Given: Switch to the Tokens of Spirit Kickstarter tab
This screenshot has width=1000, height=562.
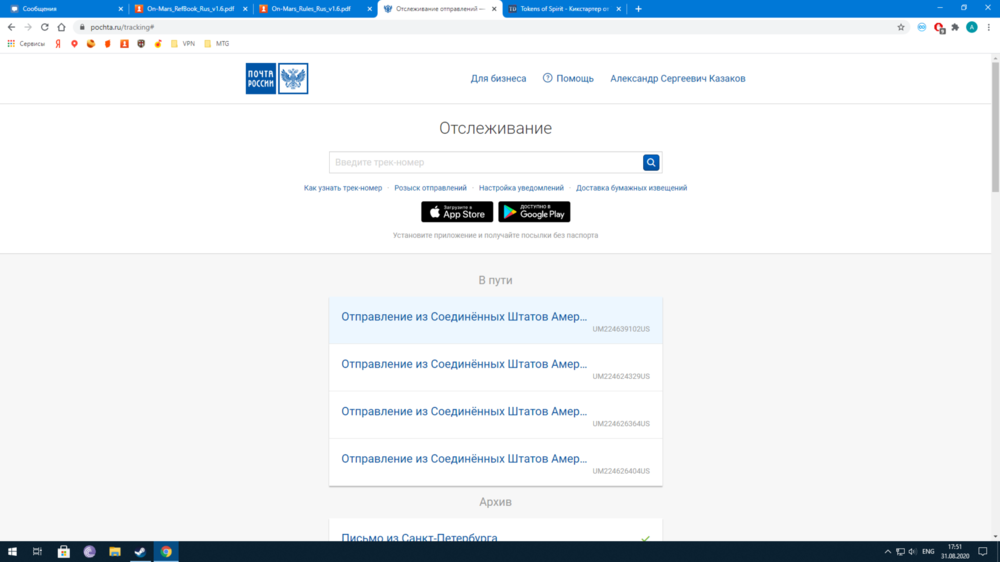Looking at the screenshot, I should tap(565, 9).
